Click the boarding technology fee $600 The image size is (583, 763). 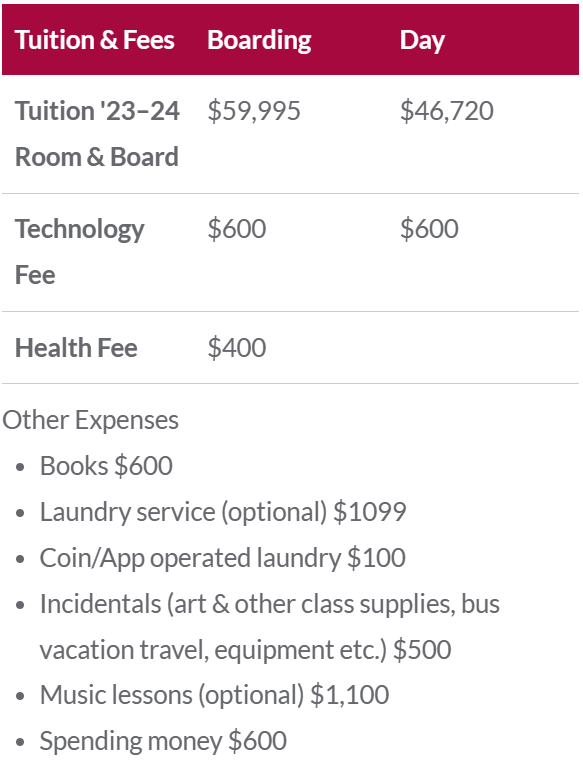pos(237,229)
